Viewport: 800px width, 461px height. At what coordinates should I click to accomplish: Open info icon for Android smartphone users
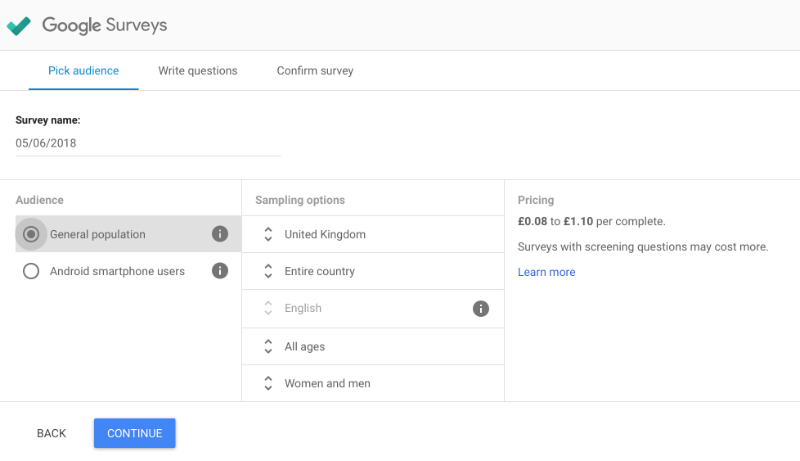(x=220, y=271)
